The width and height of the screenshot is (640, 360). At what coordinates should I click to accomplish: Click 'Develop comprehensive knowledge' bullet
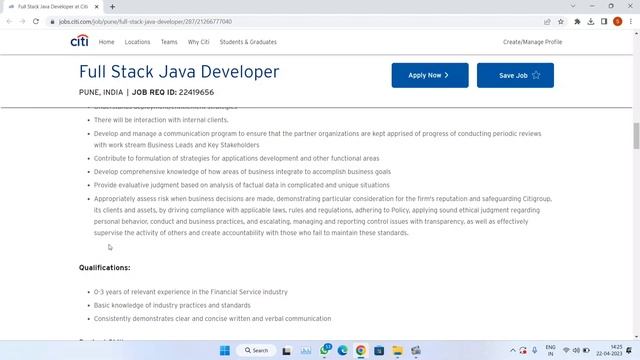click(242, 172)
